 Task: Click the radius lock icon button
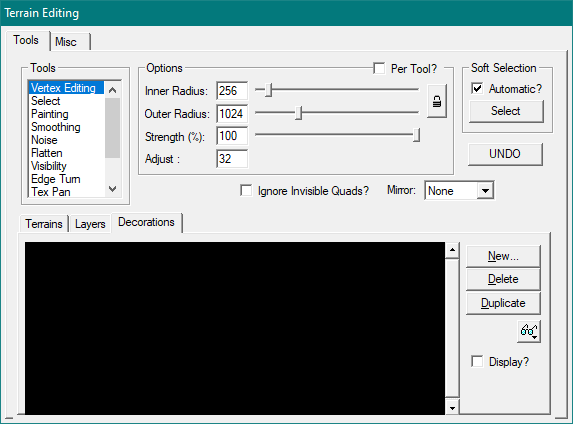point(437,101)
